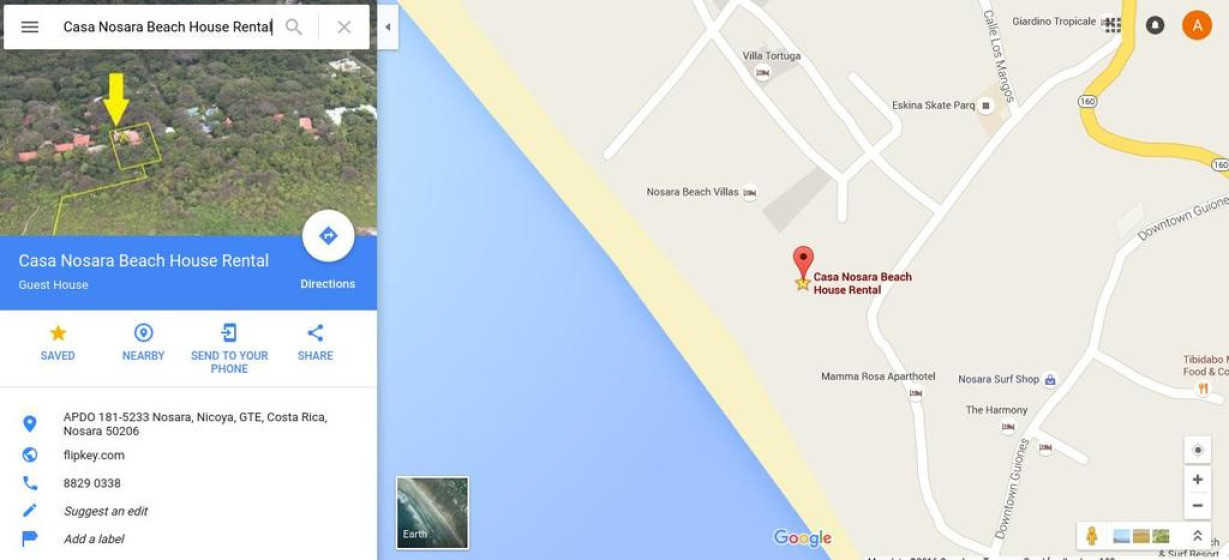The height and width of the screenshot is (560, 1229).
Task: Show my location button on map
Action: 1197,450
